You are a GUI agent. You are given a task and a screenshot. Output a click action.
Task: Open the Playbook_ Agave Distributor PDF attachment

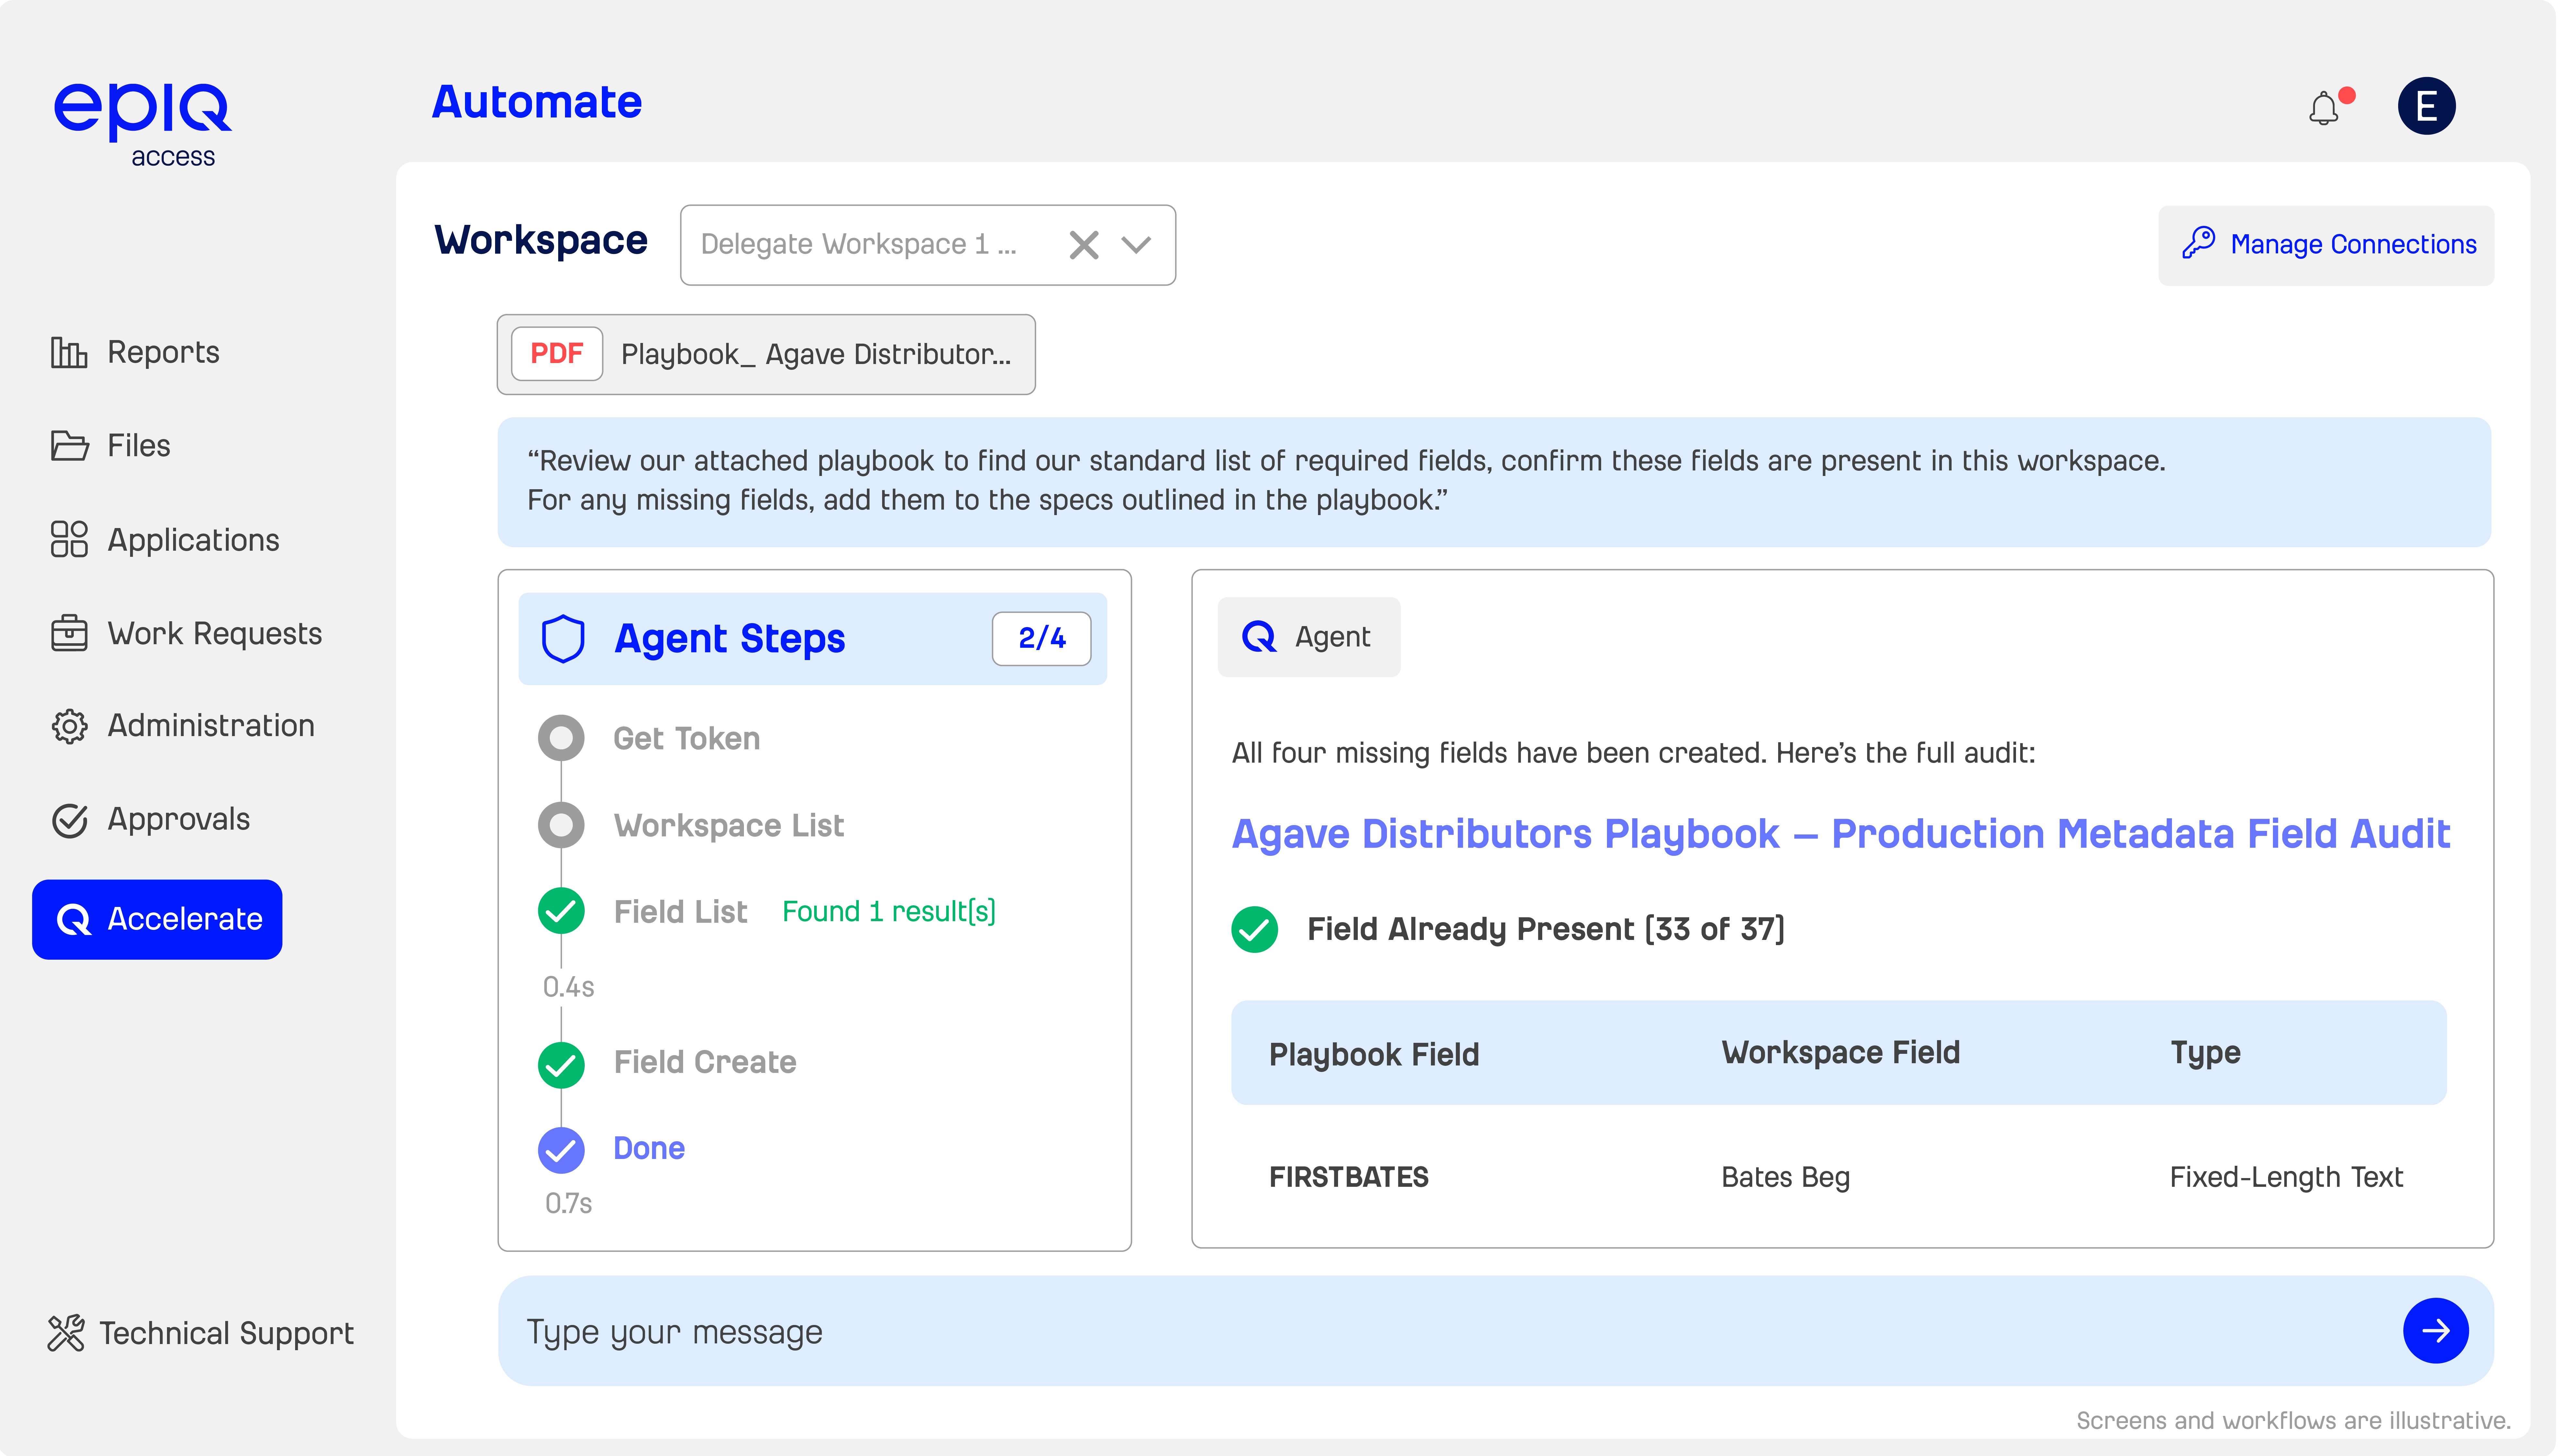coord(766,354)
